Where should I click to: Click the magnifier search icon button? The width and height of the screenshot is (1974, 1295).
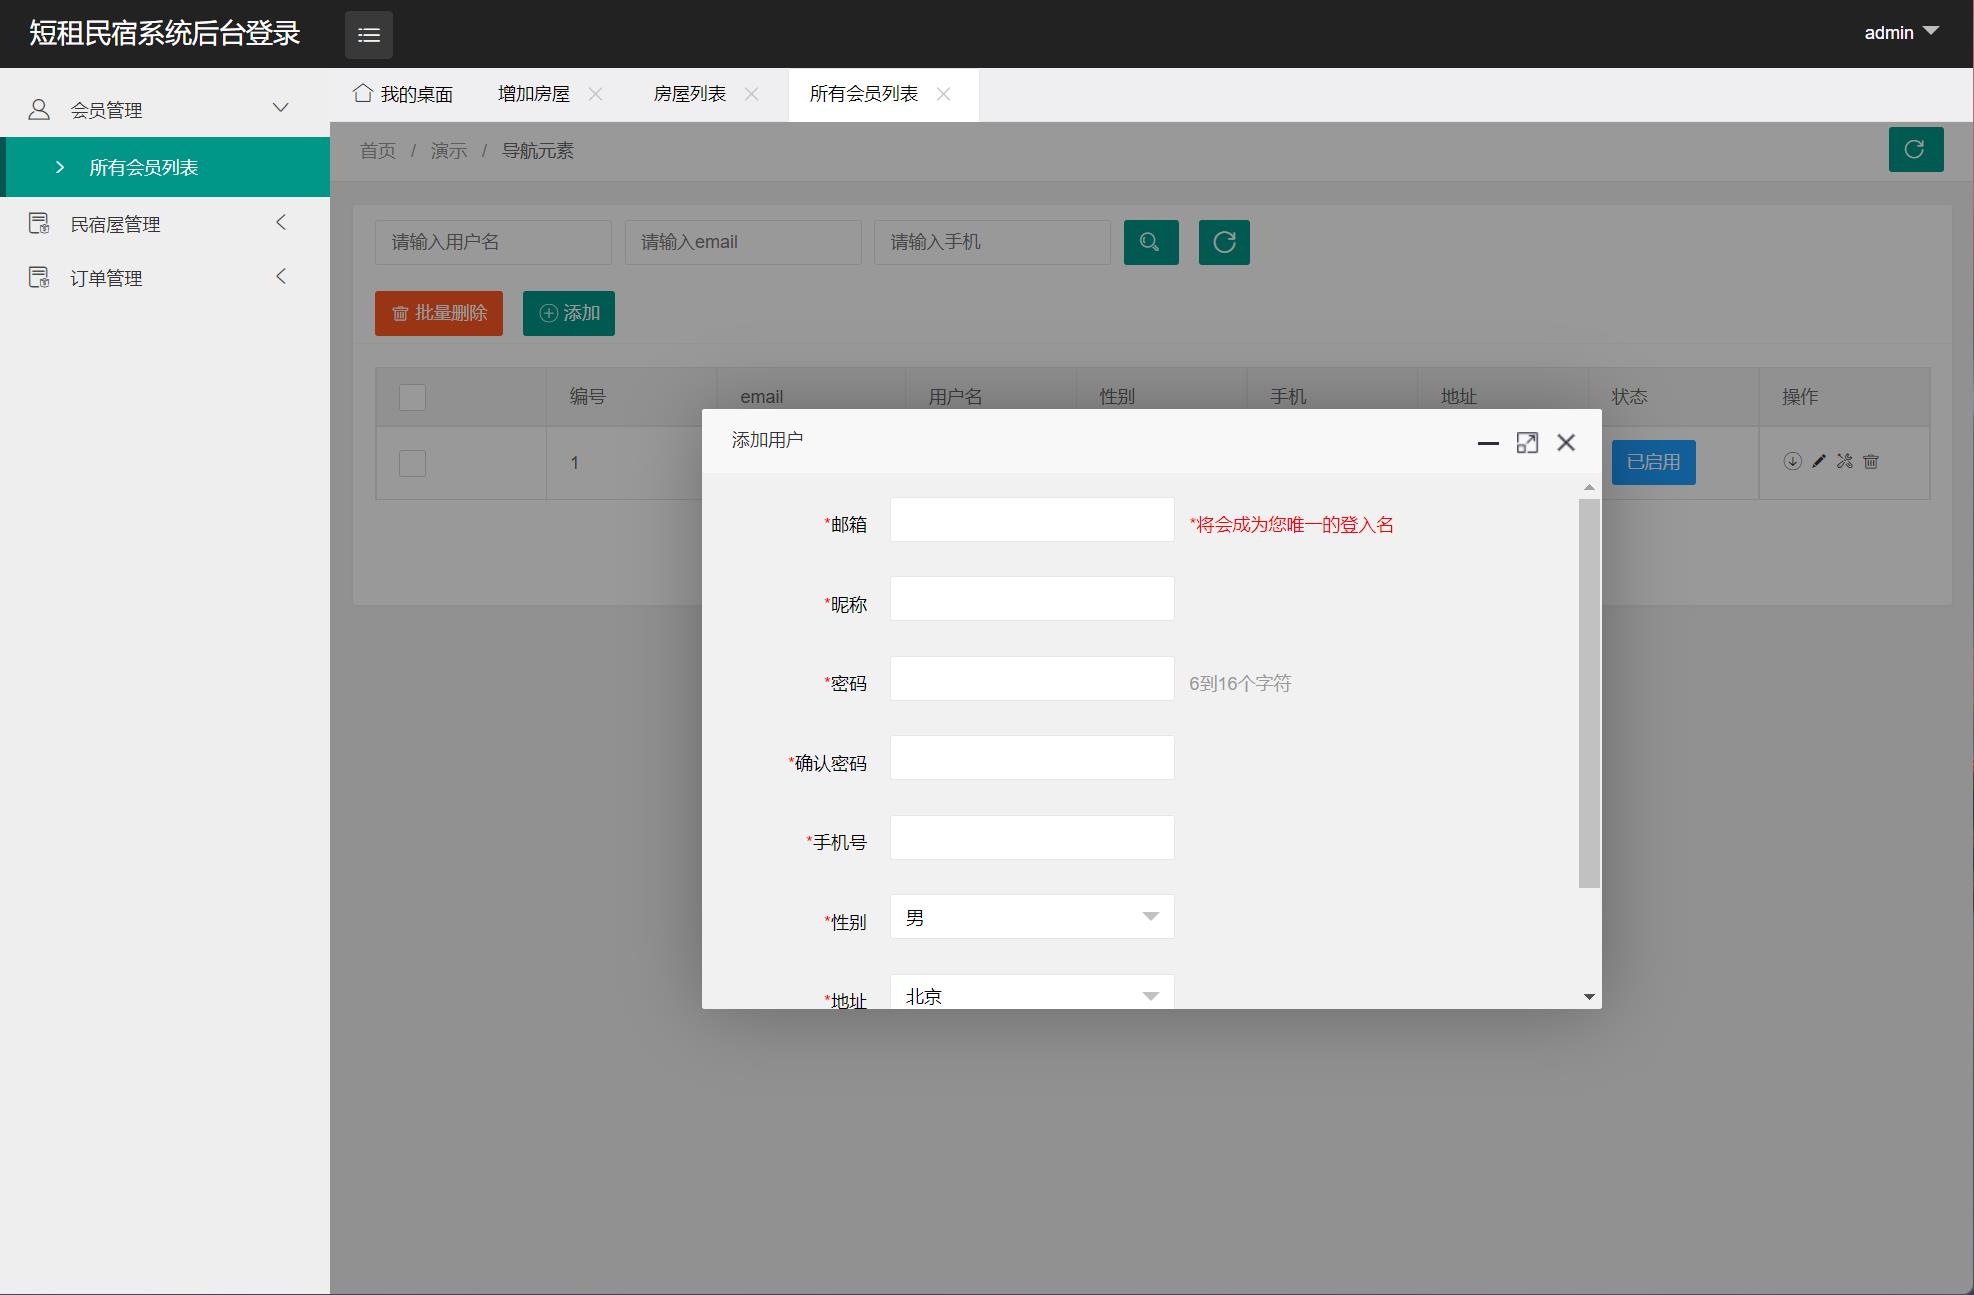pyautogui.click(x=1151, y=242)
